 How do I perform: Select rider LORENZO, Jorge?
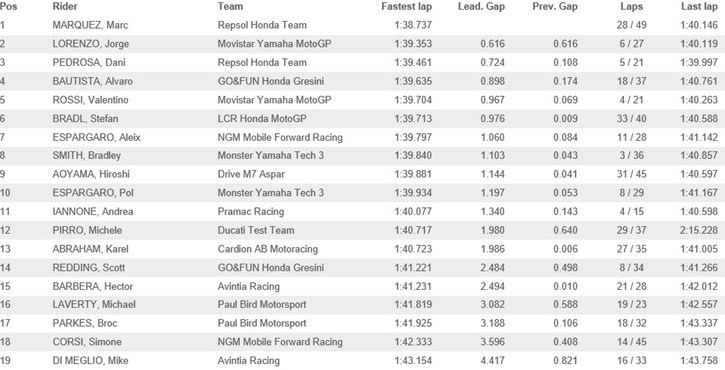(91, 44)
